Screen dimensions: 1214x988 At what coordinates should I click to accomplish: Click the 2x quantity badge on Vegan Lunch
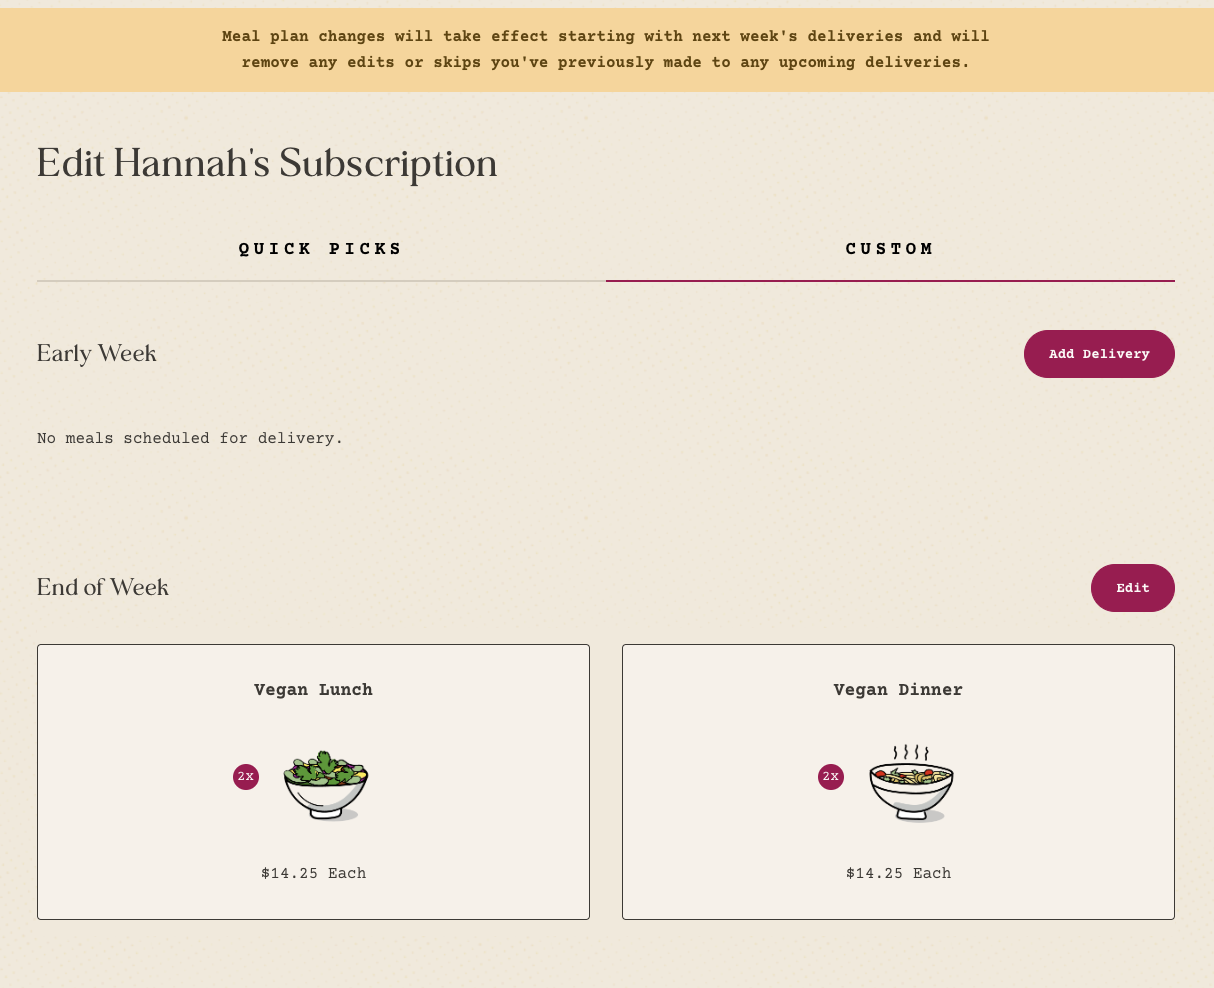pyautogui.click(x=246, y=777)
